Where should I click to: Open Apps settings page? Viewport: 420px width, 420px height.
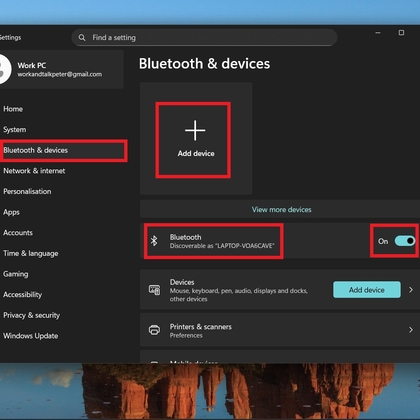pos(11,212)
